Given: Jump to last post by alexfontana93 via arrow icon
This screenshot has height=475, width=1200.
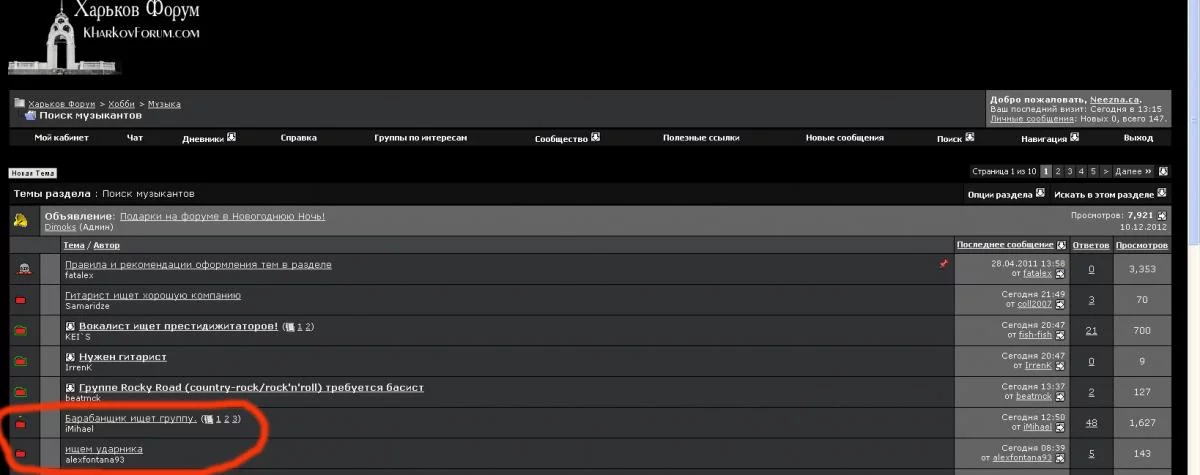Looking at the screenshot, I should (x=1060, y=458).
